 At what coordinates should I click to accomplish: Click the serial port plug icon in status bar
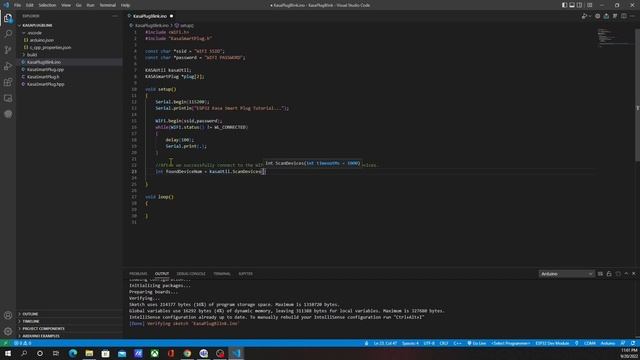click(x=576, y=343)
